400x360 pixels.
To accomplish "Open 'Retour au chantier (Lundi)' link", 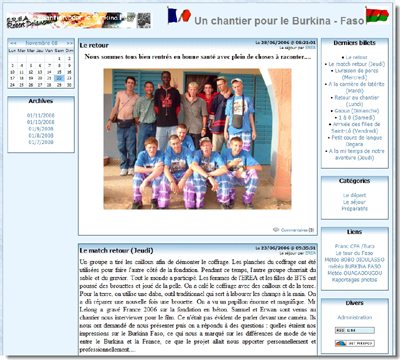I will pos(356,101).
